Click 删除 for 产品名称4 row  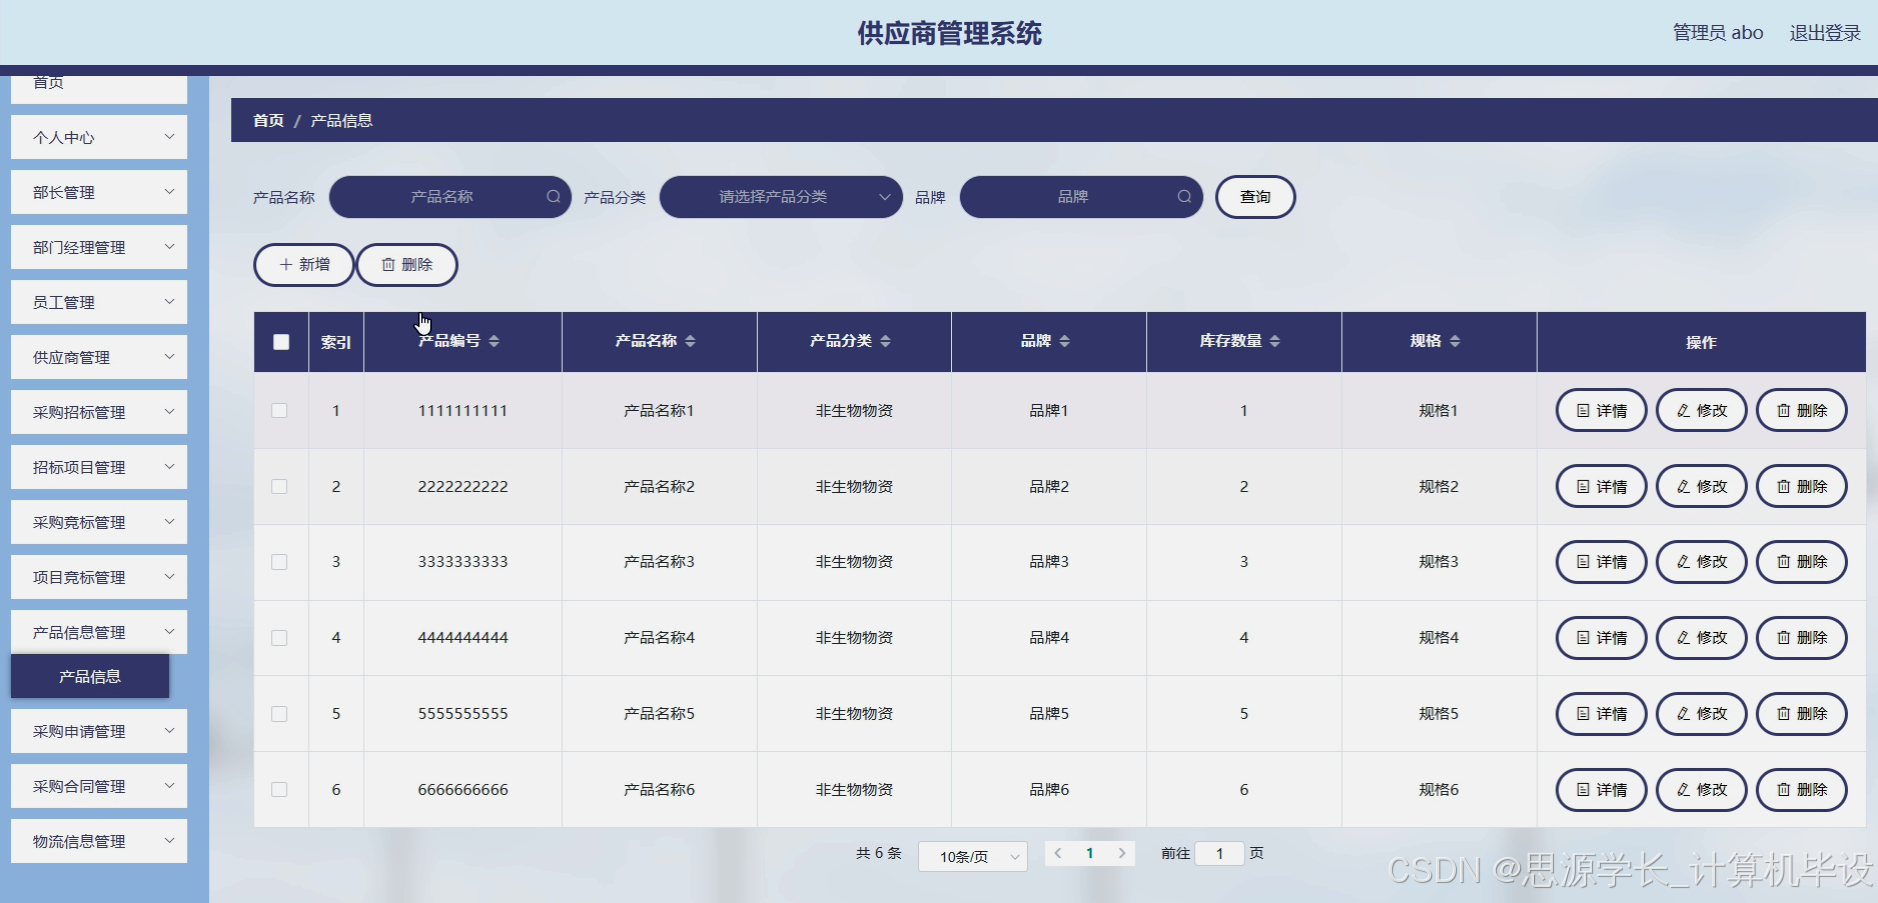tap(1801, 638)
